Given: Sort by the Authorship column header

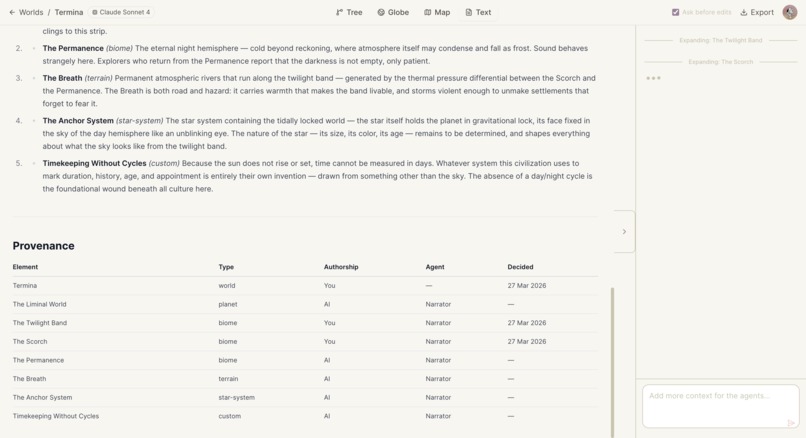Looking at the screenshot, I should click(x=341, y=267).
